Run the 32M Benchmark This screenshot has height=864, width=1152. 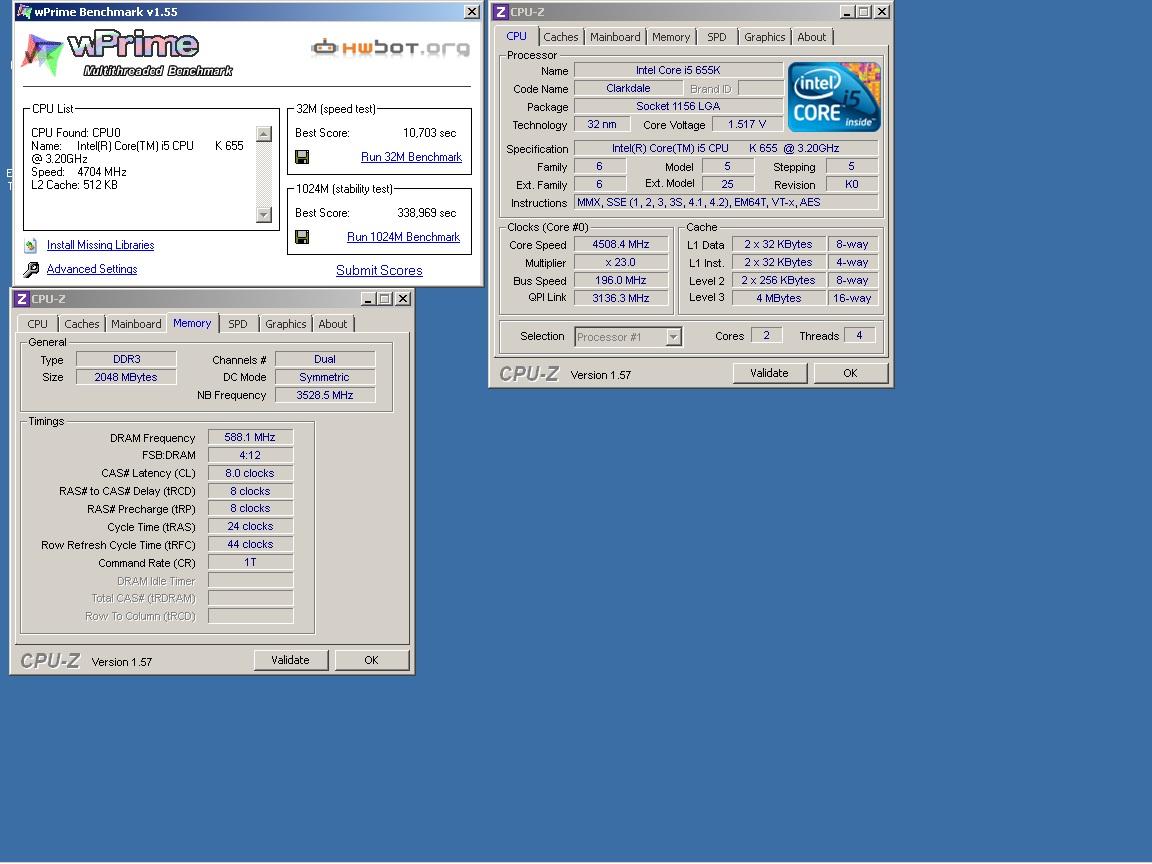click(x=411, y=157)
